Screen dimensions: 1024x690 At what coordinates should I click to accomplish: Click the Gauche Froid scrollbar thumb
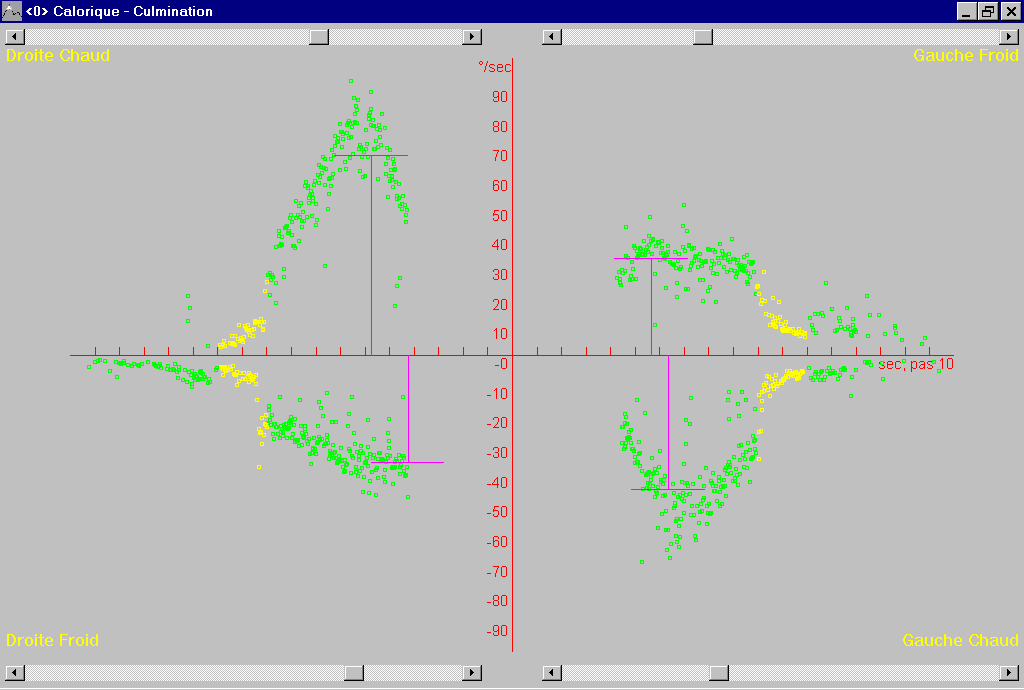click(703, 37)
